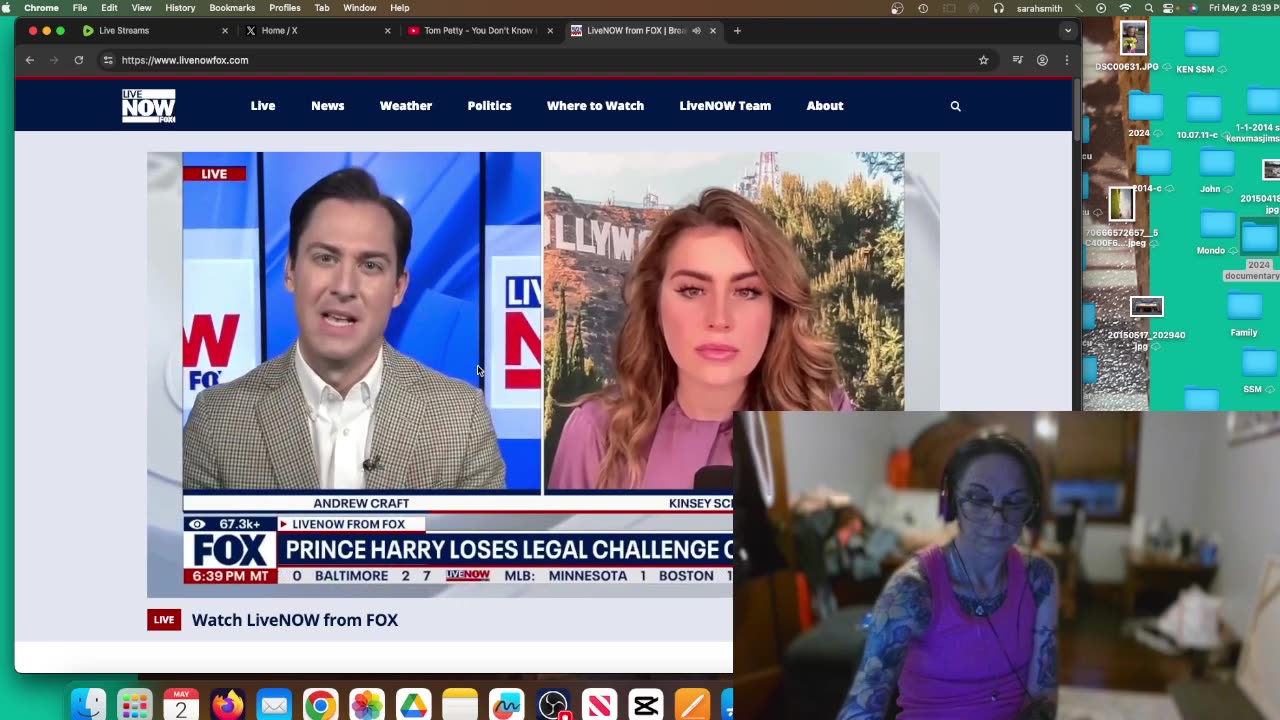The width and height of the screenshot is (1280, 720).
Task: Launch Firefox from the Dock
Action: click(x=227, y=705)
